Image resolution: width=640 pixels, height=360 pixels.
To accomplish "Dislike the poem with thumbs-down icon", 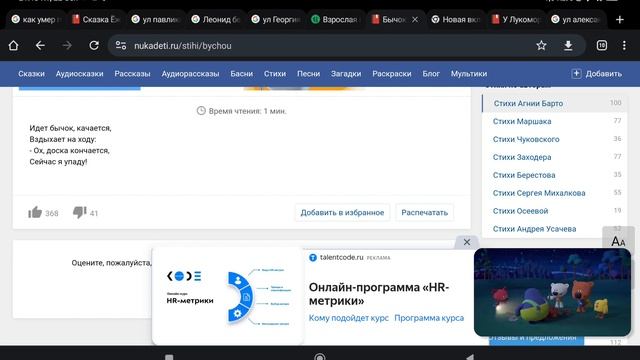I will tap(79, 212).
